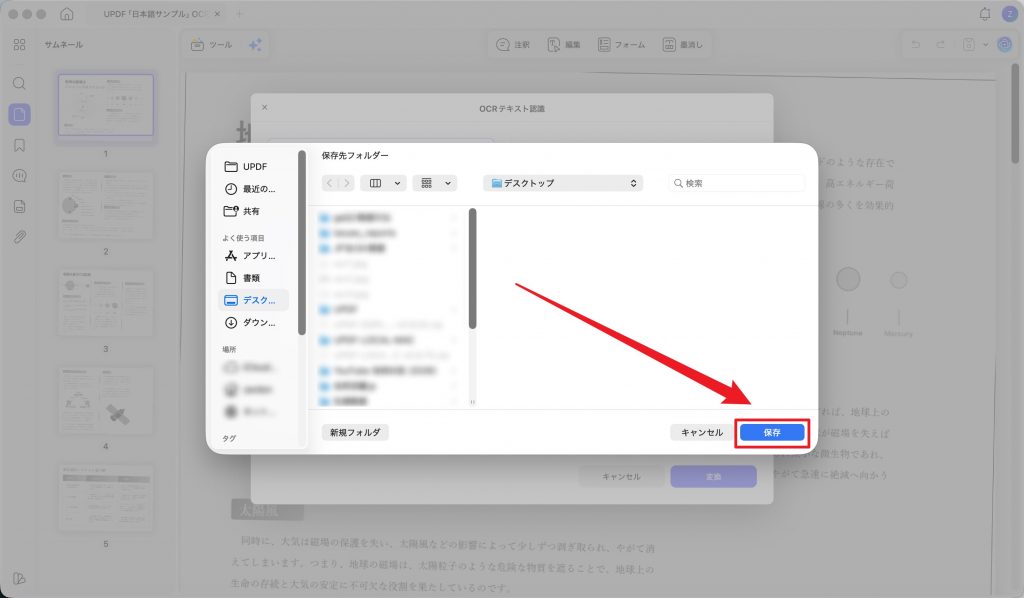Open the search icon in left rail
1024x598 pixels.
tap(20, 84)
